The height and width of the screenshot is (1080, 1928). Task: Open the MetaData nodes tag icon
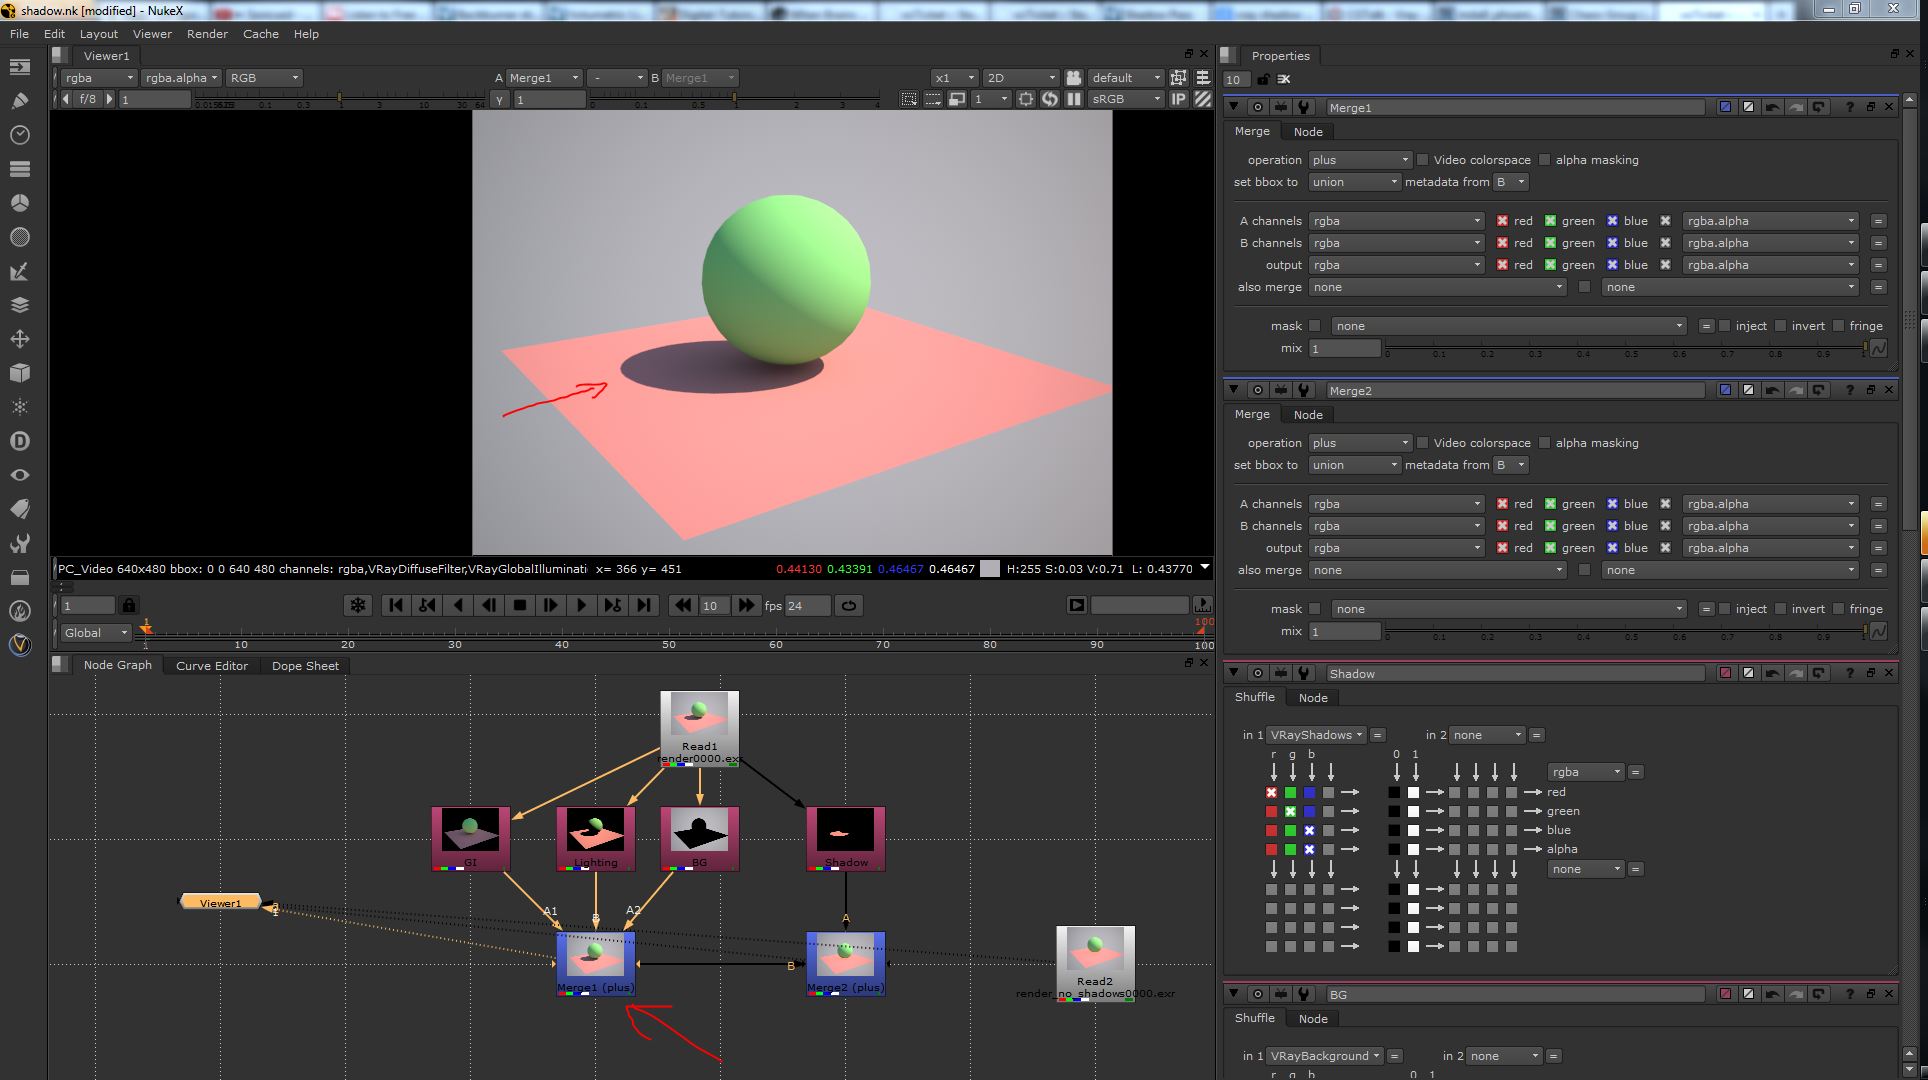point(20,509)
